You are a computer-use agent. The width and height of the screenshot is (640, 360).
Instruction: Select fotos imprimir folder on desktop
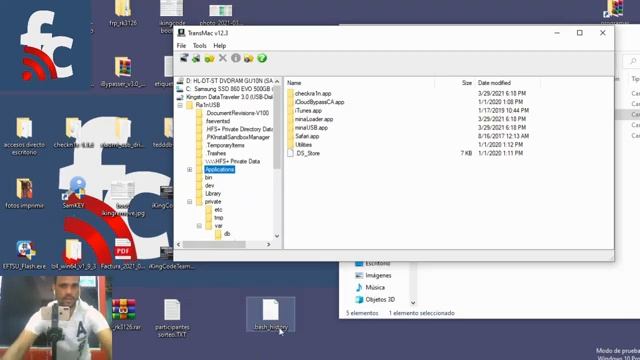click(x=24, y=193)
